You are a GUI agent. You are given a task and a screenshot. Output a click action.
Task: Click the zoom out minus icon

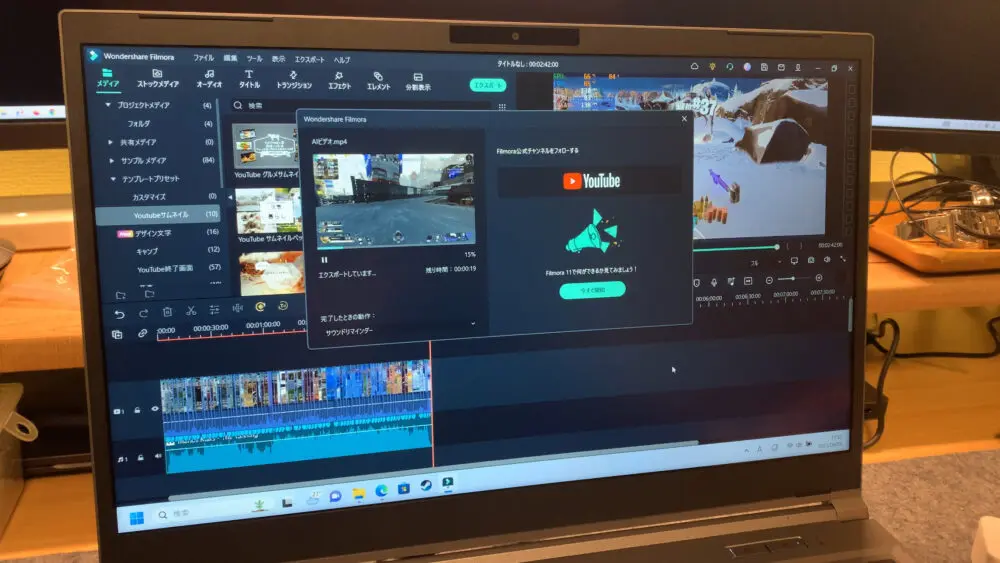[x=769, y=280]
